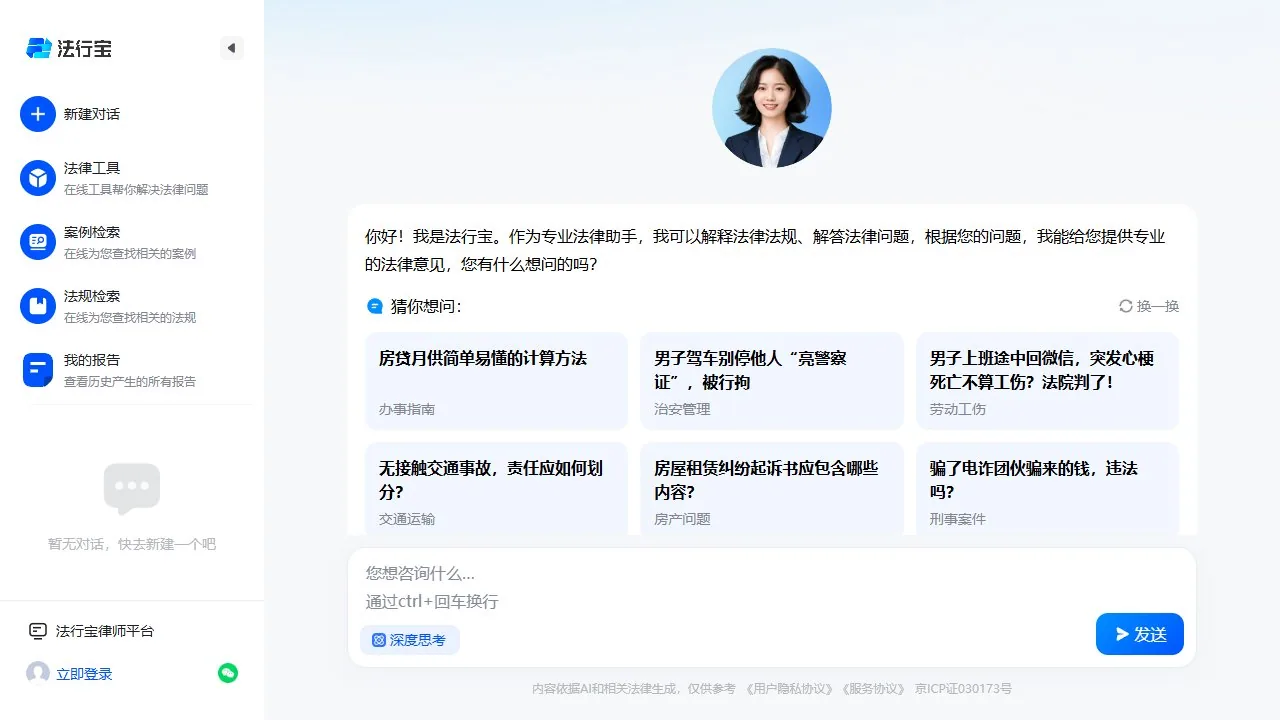Open the 《用户隐私协议》 link

(x=790, y=689)
